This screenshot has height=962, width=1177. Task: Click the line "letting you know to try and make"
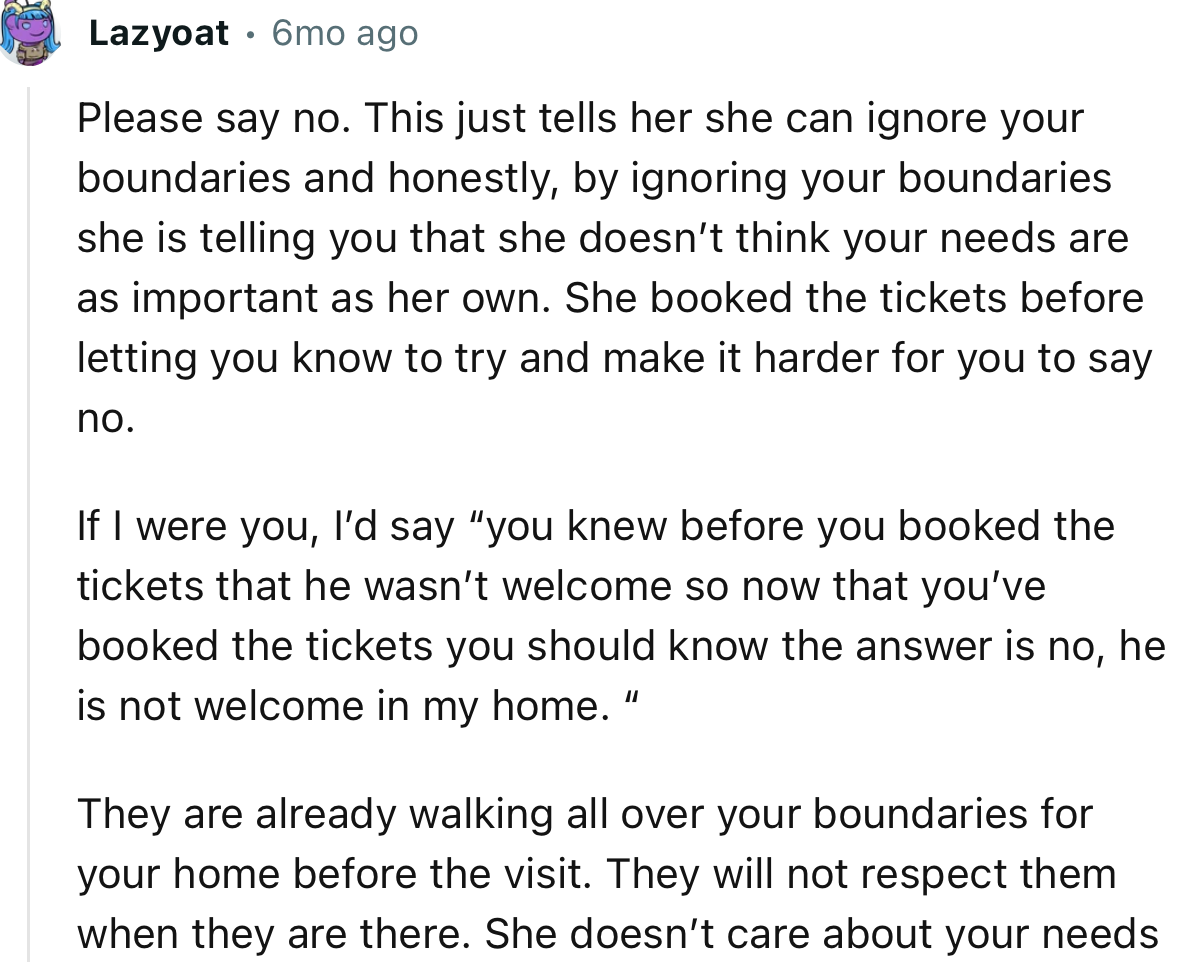point(614,359)
